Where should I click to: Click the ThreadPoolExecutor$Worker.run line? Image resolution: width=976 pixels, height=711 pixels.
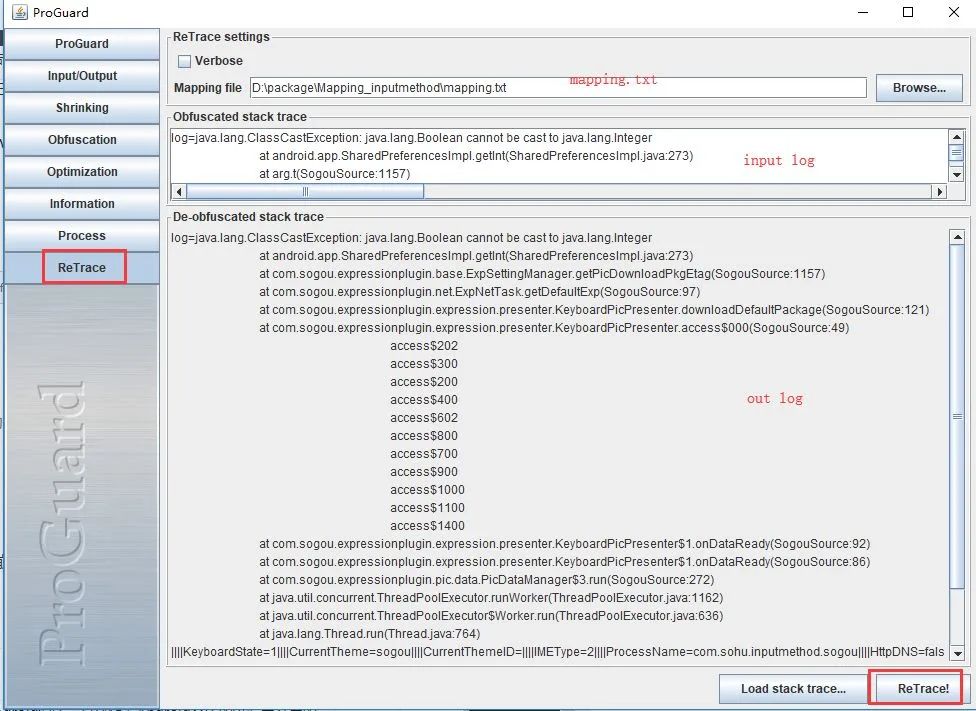(491, 617)
